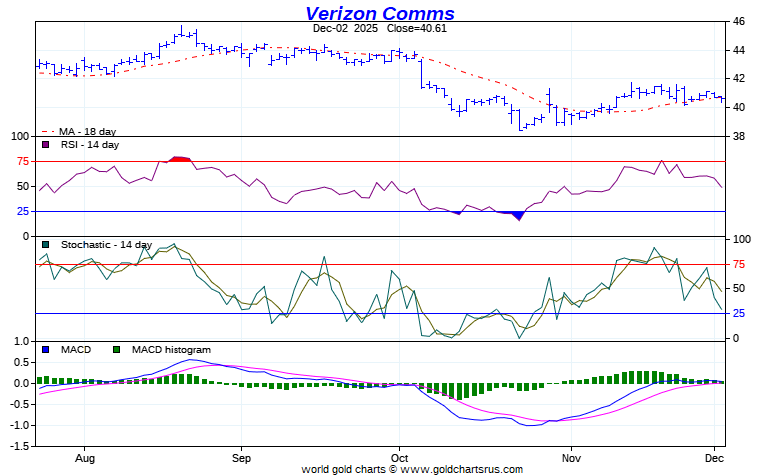Click the red "75" RSI axis label
760x475 pixels.
pos(23,161)
